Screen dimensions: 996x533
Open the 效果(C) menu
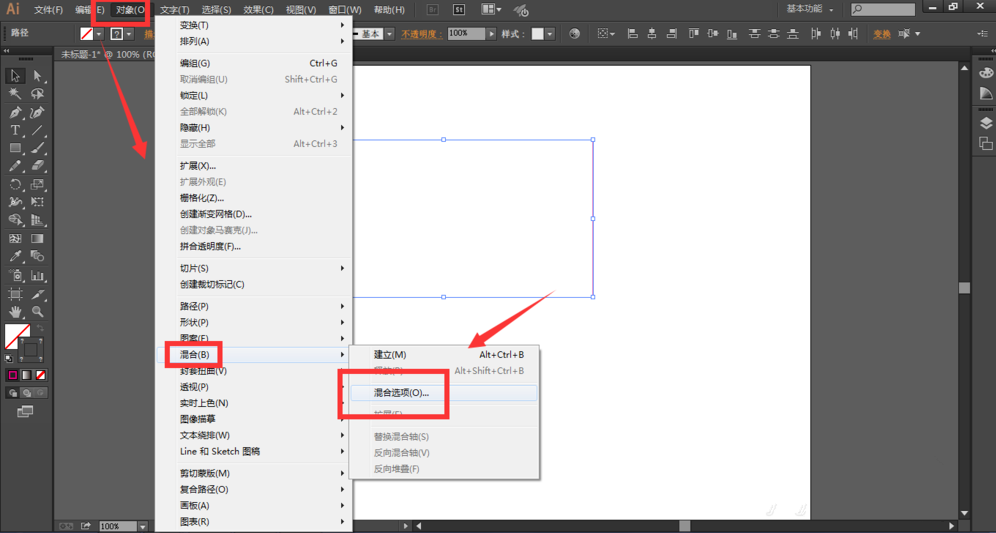[258, 10]
